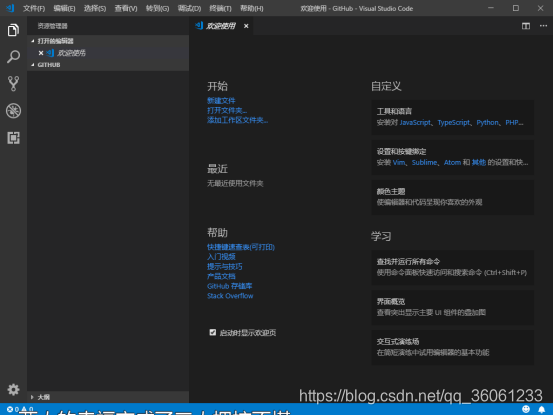553x415 pixels.
Task: Open the 界面概览 card
Action: pos(452,307)
